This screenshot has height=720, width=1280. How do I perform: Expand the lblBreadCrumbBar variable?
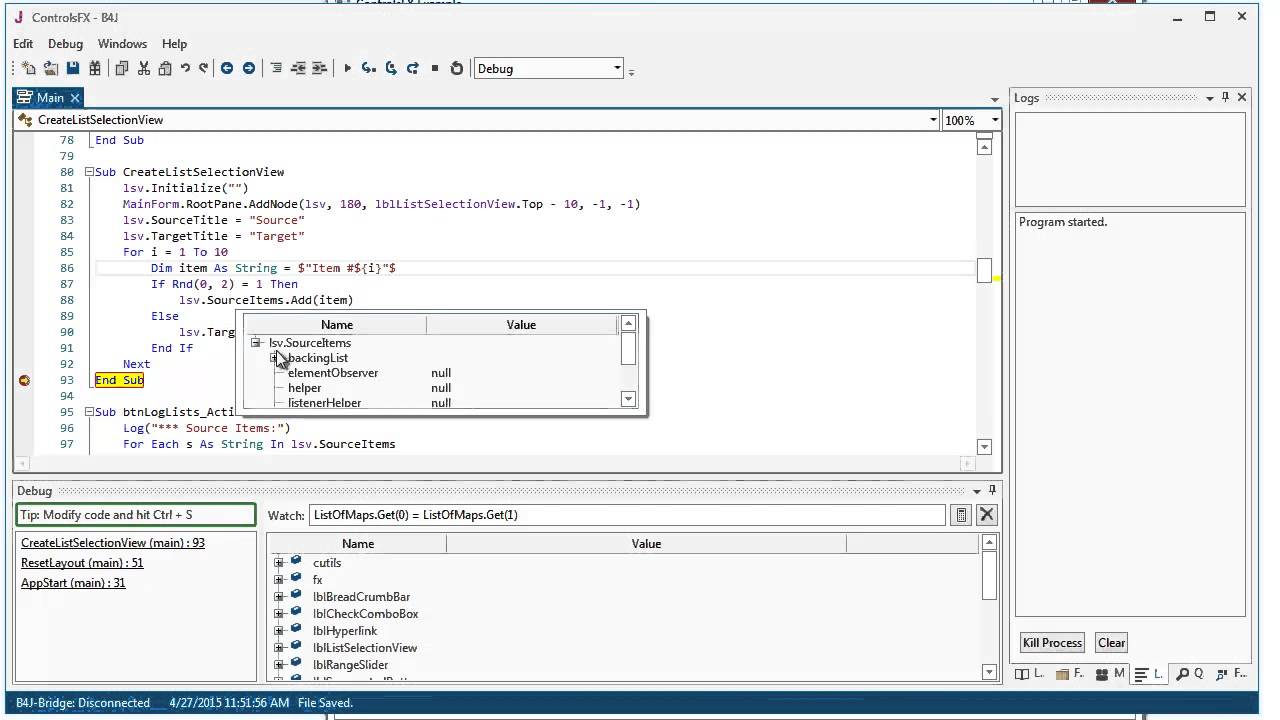[279, 596]
